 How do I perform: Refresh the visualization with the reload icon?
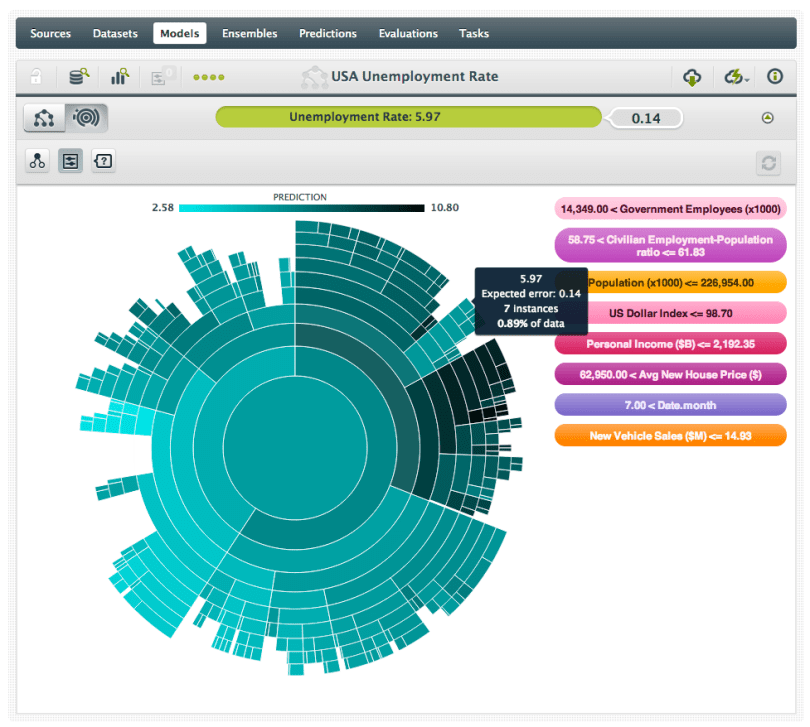tap(768, 163)
